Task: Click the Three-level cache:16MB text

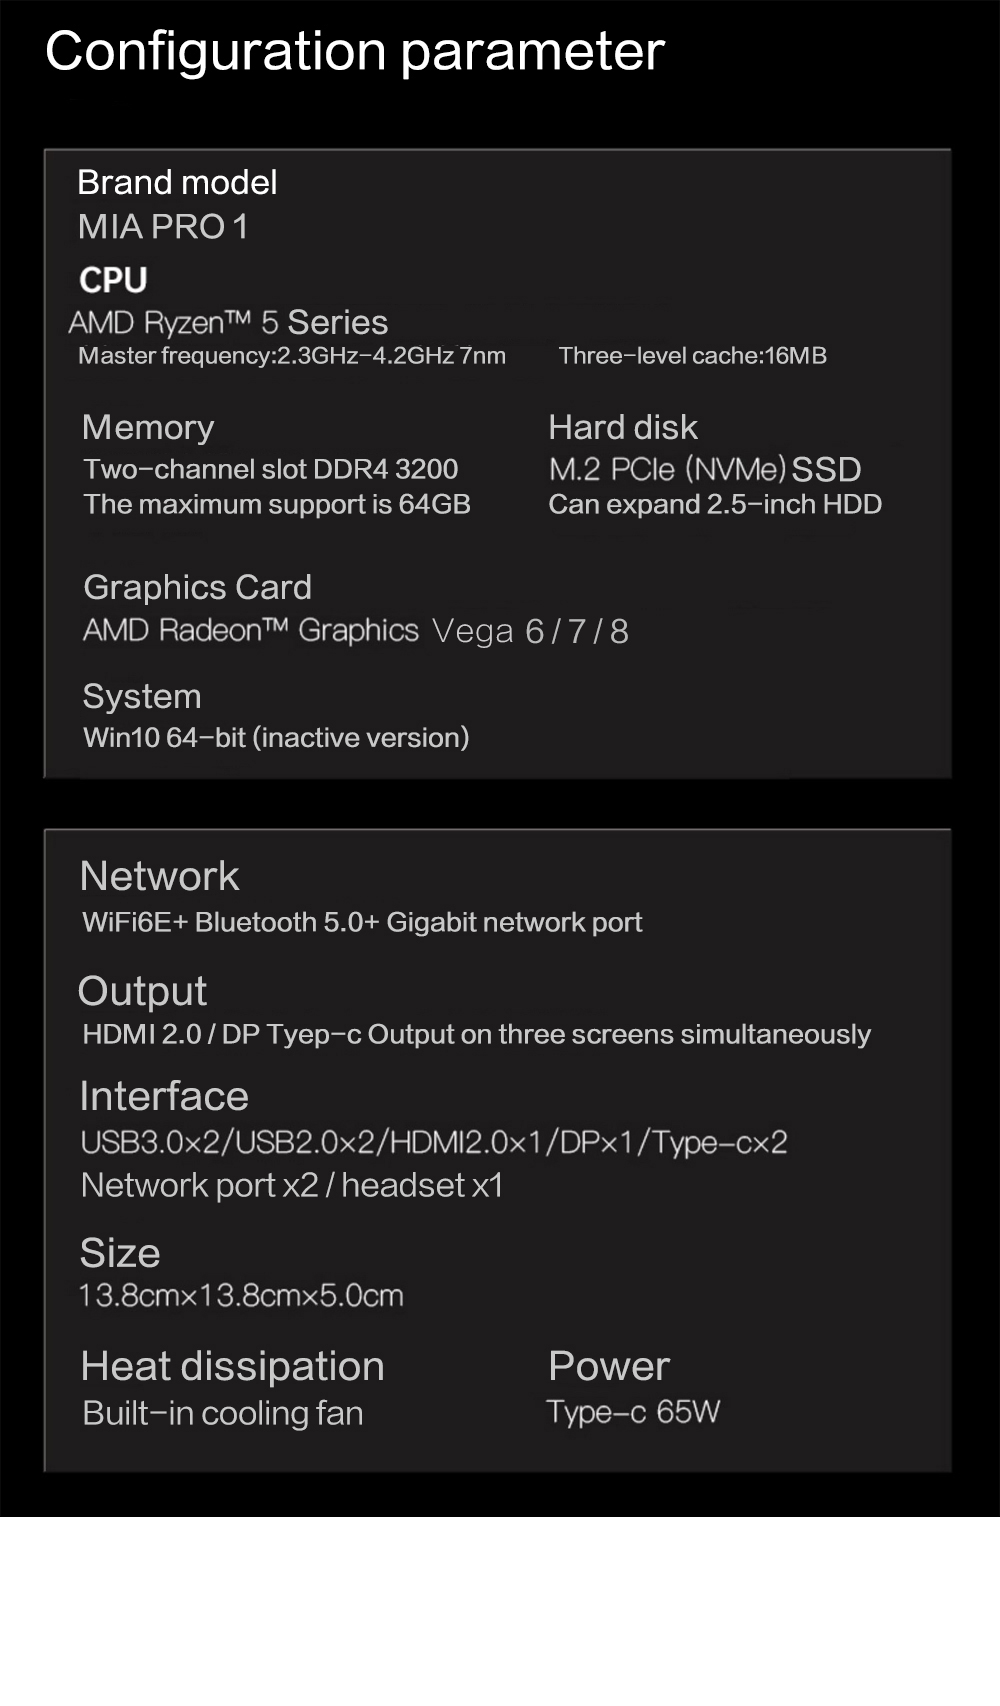Action: [692, 356]
